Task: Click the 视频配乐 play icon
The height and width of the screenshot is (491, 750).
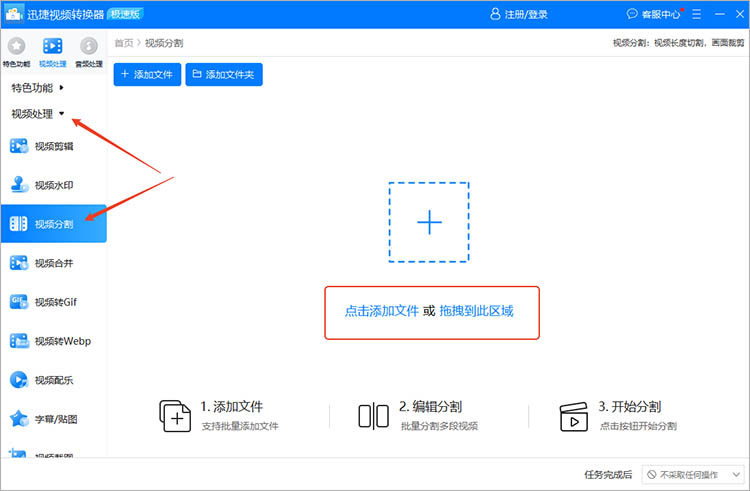Action: [19, 380]
